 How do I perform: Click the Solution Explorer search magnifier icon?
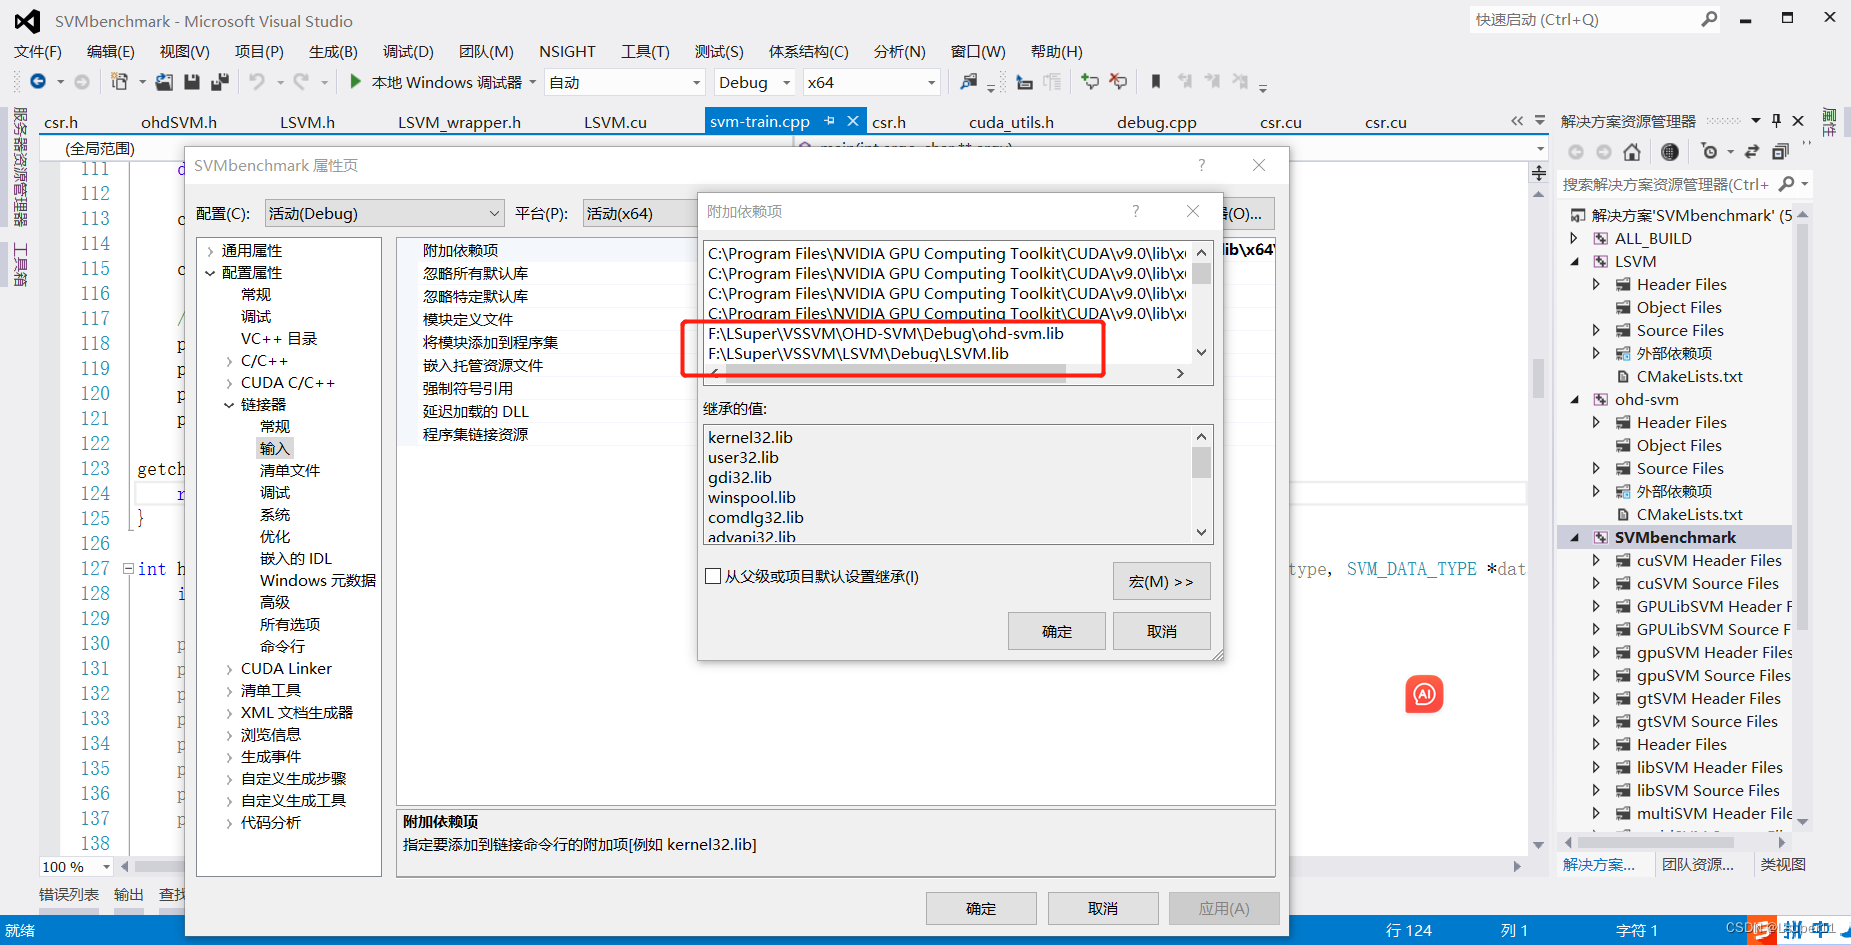click(x=1787, y=184)
